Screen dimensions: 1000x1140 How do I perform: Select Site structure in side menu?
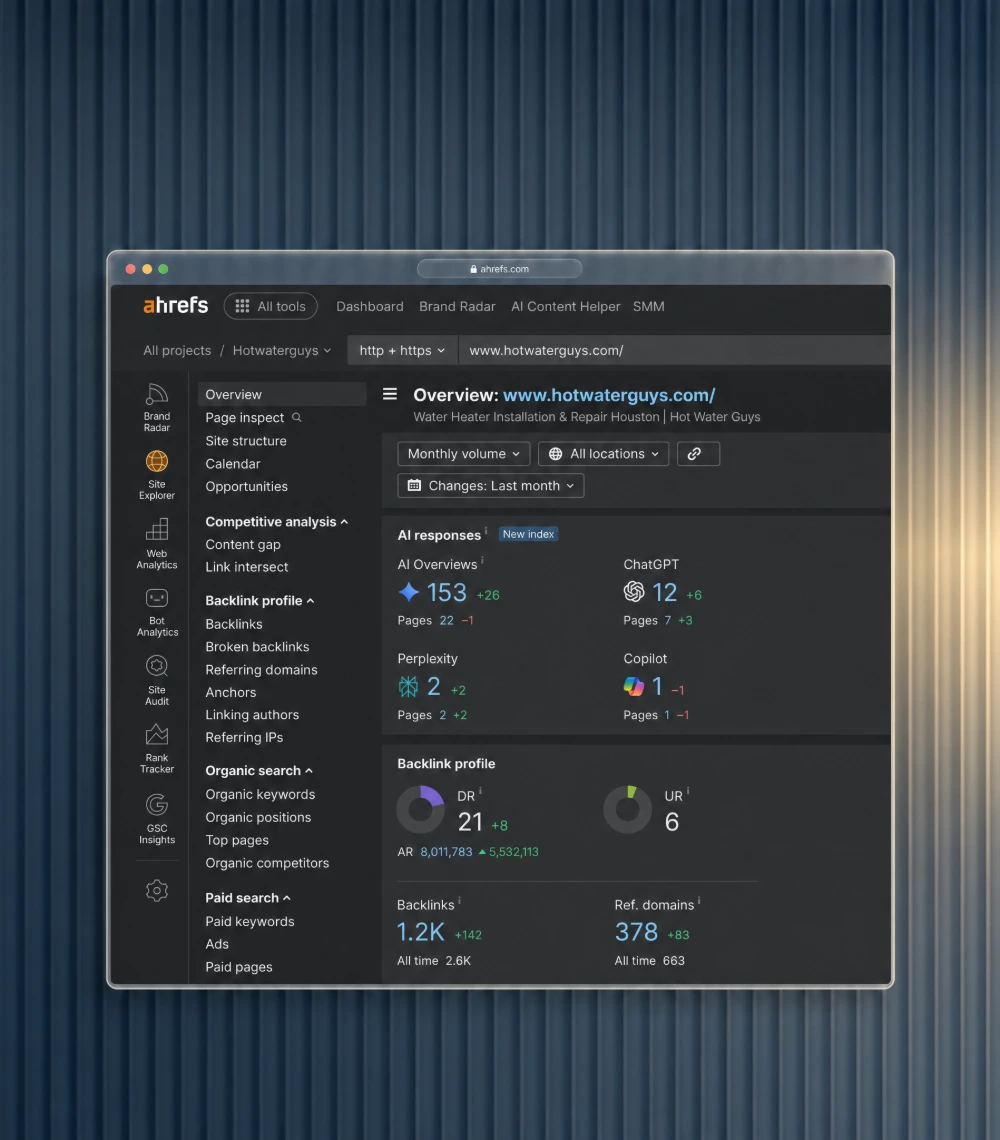[x=246, y=441]
